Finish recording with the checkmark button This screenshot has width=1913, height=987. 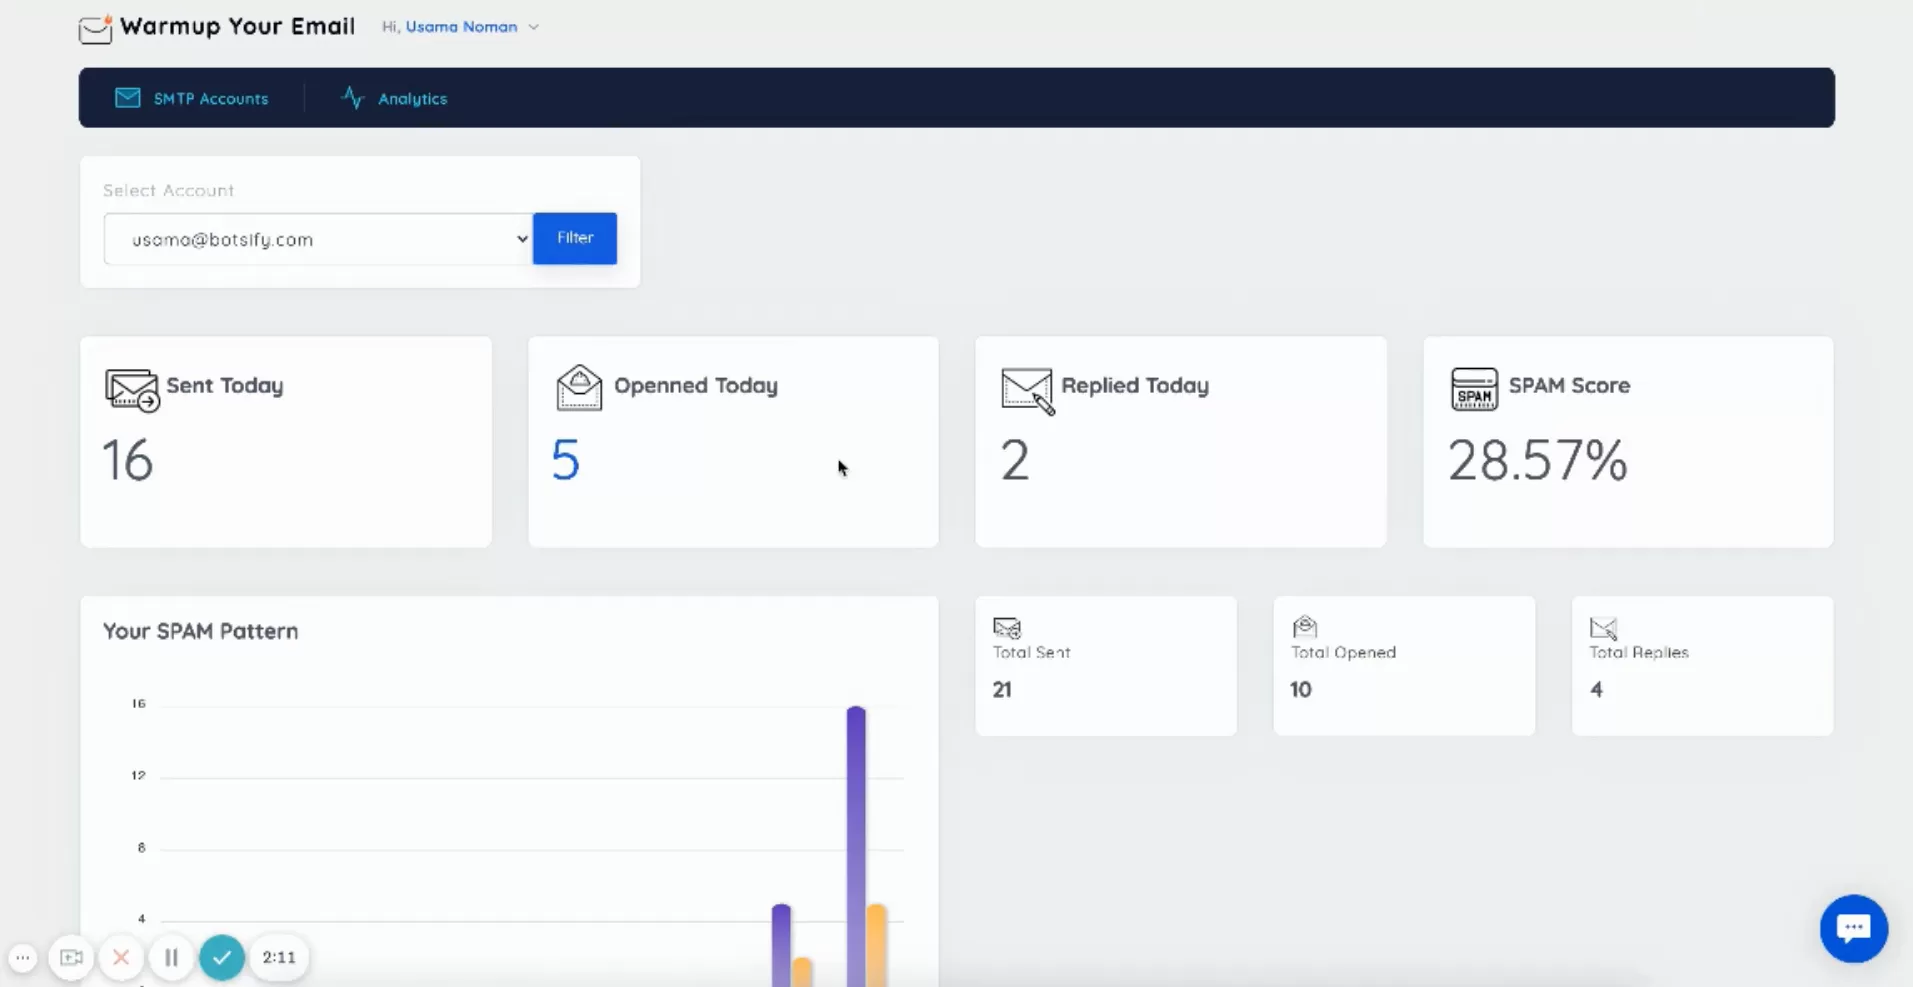(x=221, y=957)
